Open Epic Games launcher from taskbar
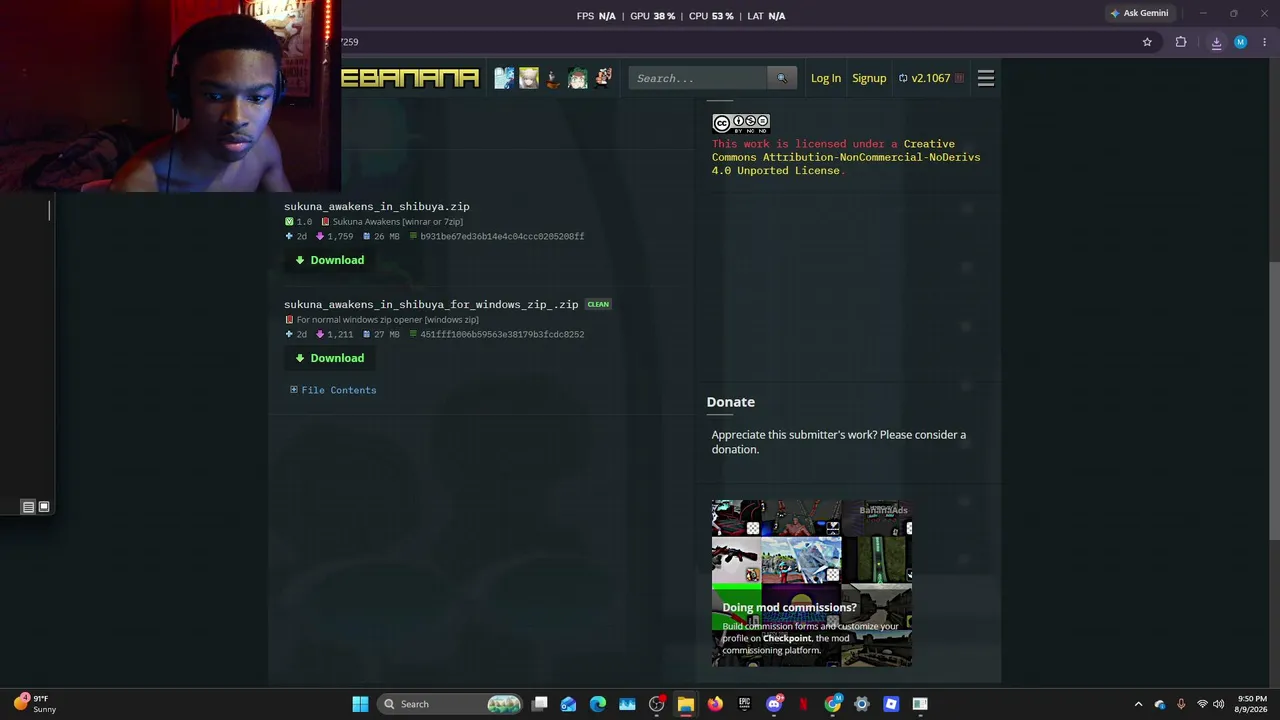 744,704
